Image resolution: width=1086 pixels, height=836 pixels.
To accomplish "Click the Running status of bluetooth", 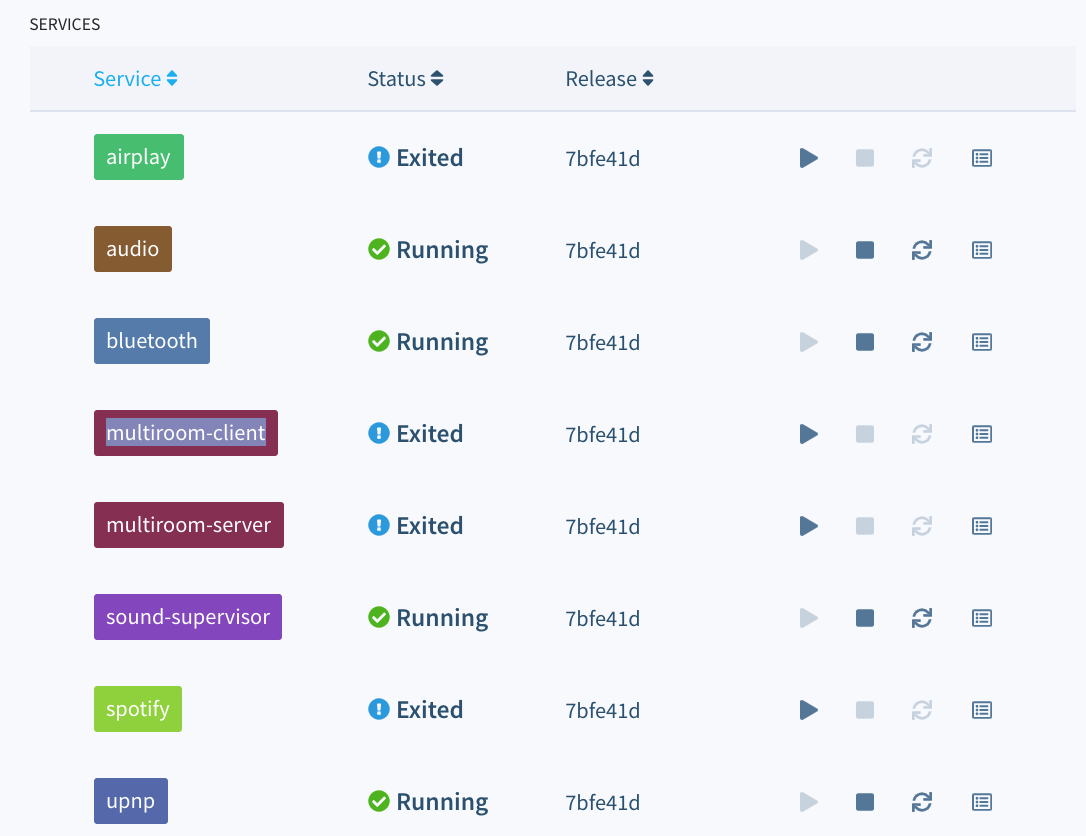I will click(x=428, y=342).
